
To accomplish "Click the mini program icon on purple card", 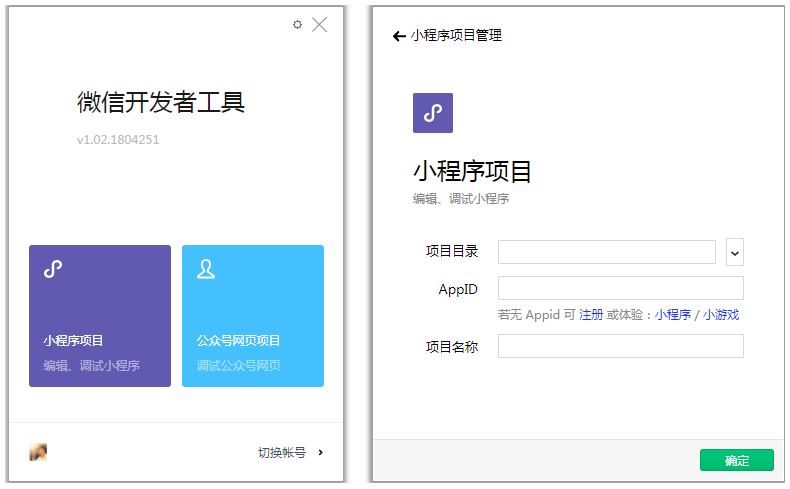I will [x=53, y=269].
